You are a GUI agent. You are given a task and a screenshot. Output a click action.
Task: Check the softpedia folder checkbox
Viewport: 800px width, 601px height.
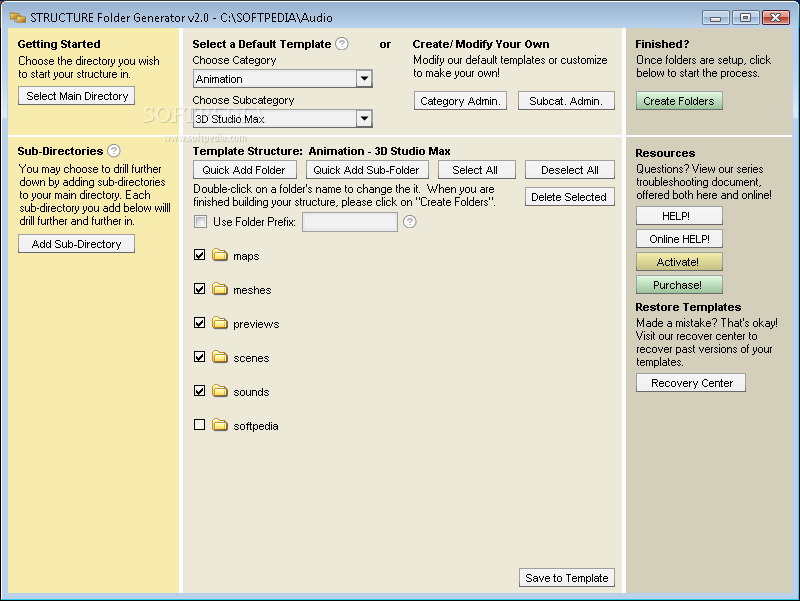[x=199, y=424]
